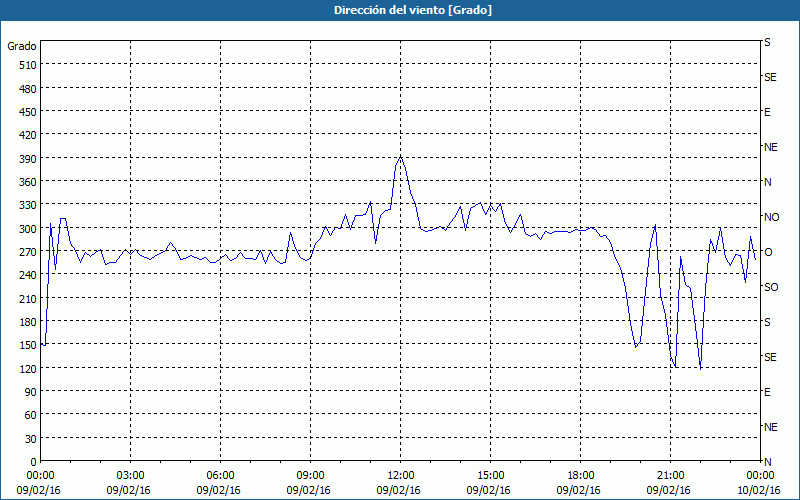Select the 150 degree axis label
800x500 pixels.
click(28, 345)
